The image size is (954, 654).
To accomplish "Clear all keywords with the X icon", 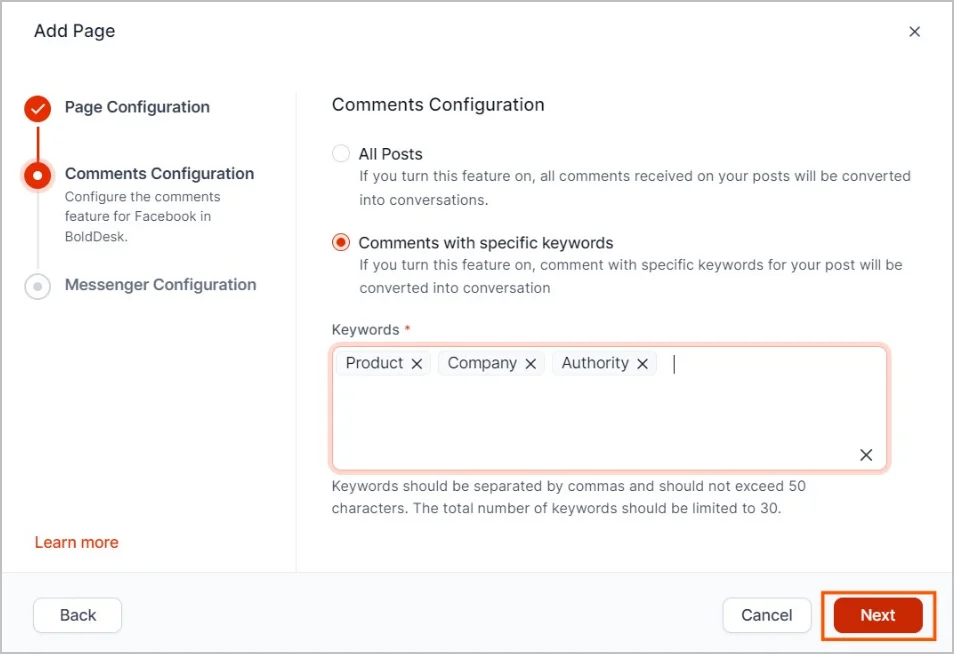I will 866,455.
